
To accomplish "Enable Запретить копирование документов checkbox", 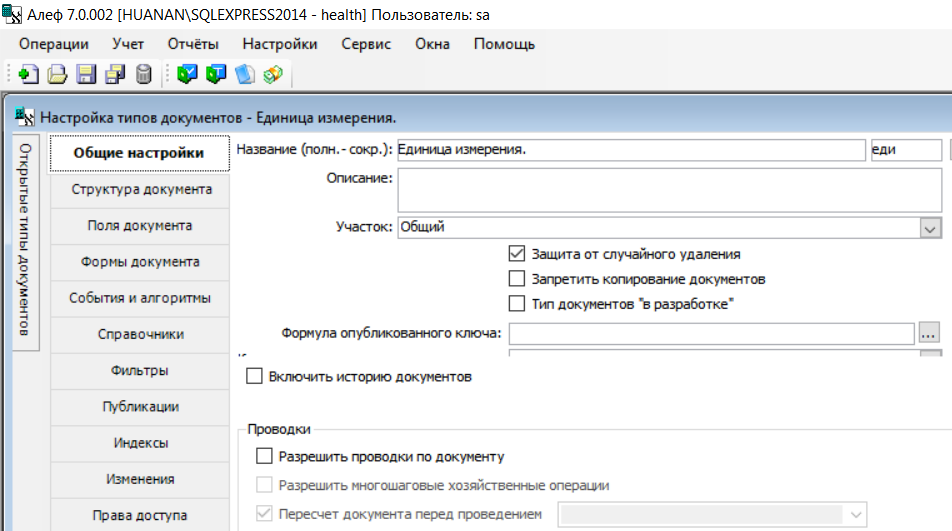I will [517, 279].
